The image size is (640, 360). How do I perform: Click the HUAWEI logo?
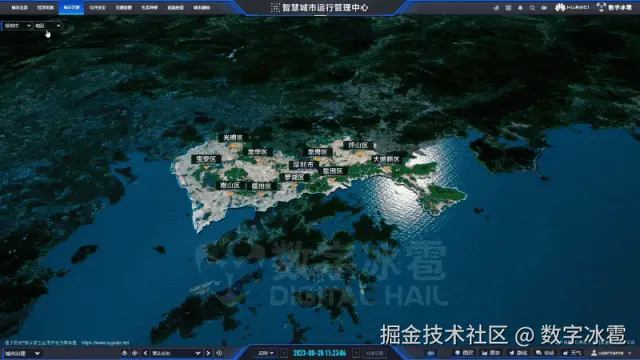[572, 7]
